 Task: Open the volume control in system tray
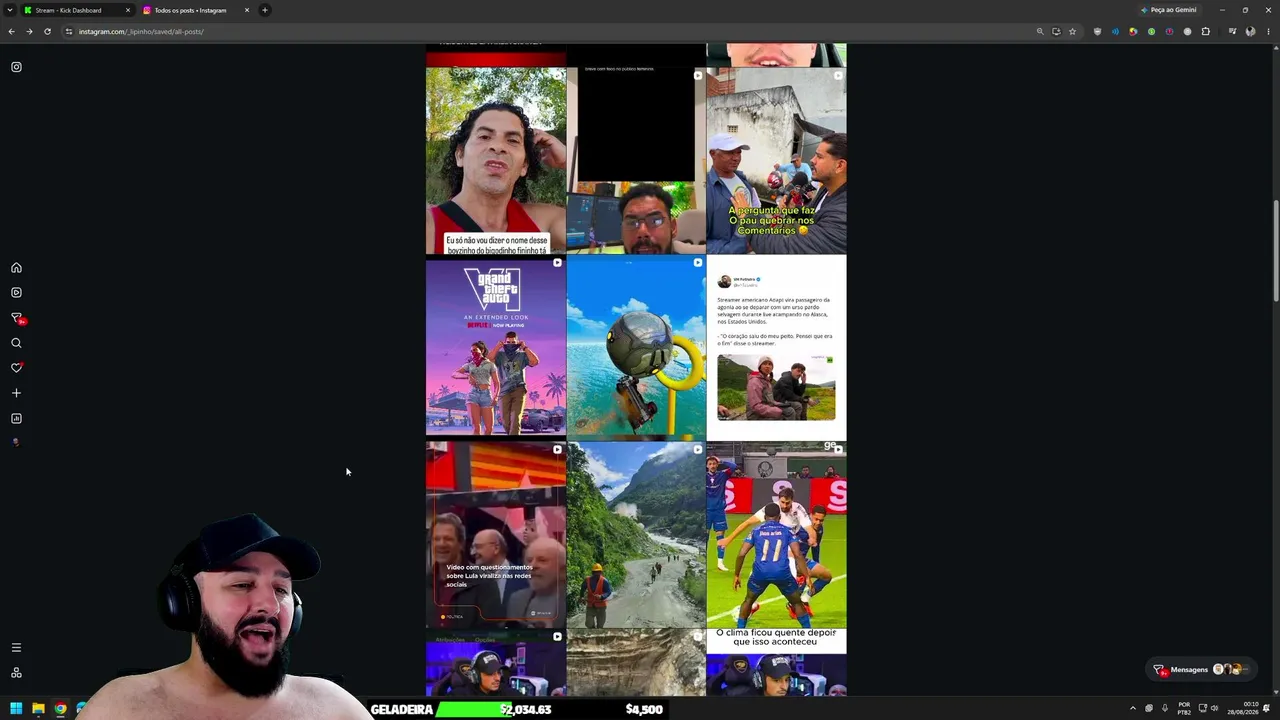tap(1215, 709)
